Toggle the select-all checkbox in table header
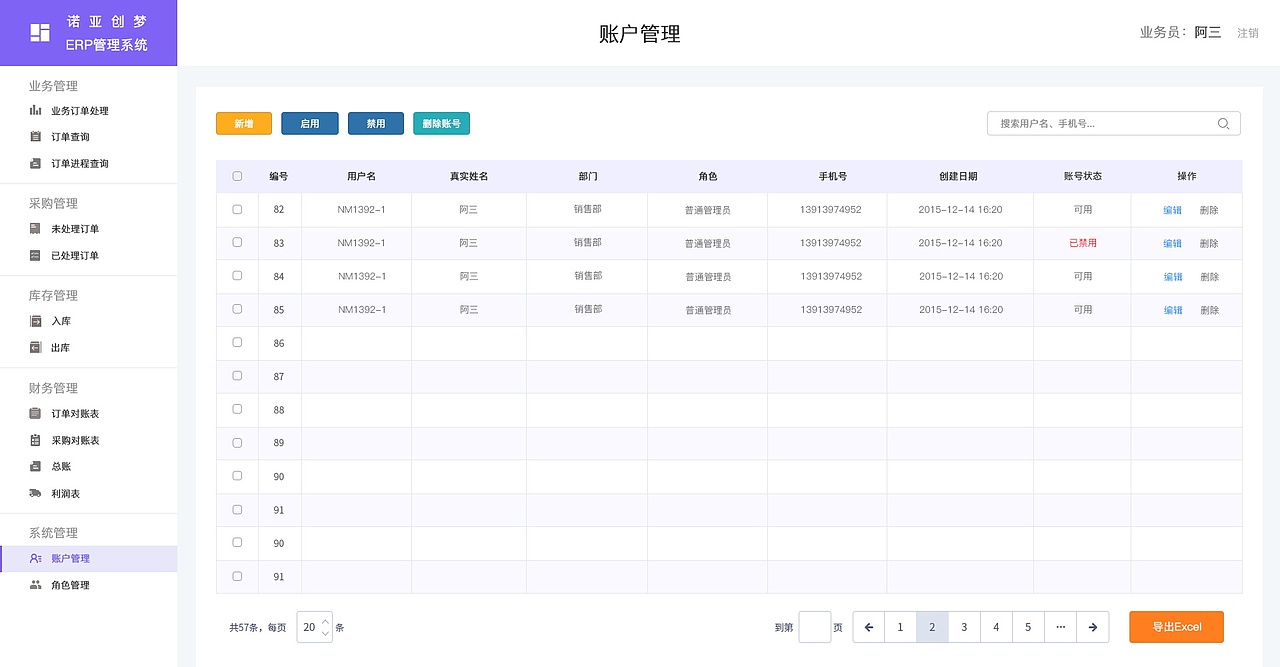This screenshot has height=667, width=1280. (237, 175)
